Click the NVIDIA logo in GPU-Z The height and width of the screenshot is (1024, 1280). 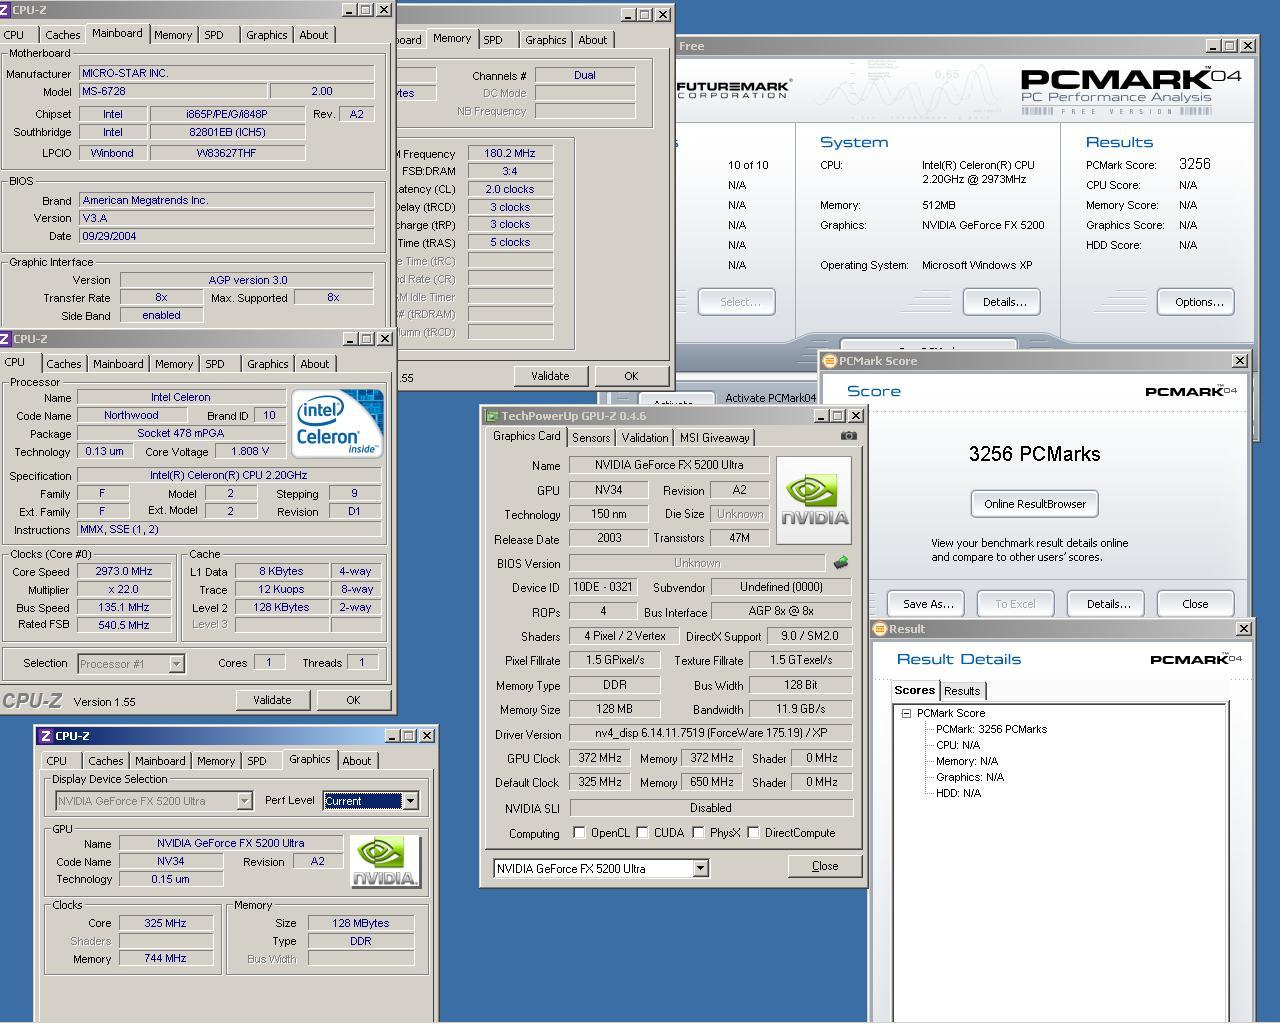point(814,500)
